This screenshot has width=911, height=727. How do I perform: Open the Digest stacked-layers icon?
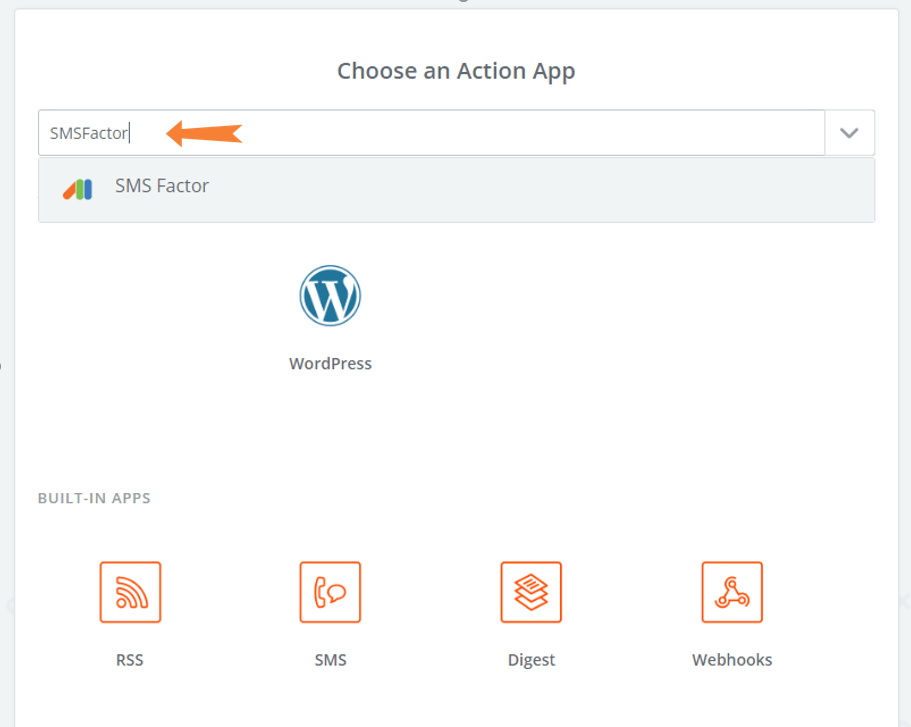click(531, 592)
